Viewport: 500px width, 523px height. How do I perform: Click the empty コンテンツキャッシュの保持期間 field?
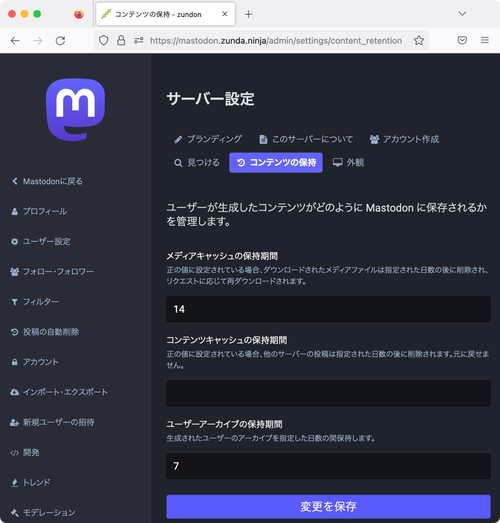click(x=328, y=393)
